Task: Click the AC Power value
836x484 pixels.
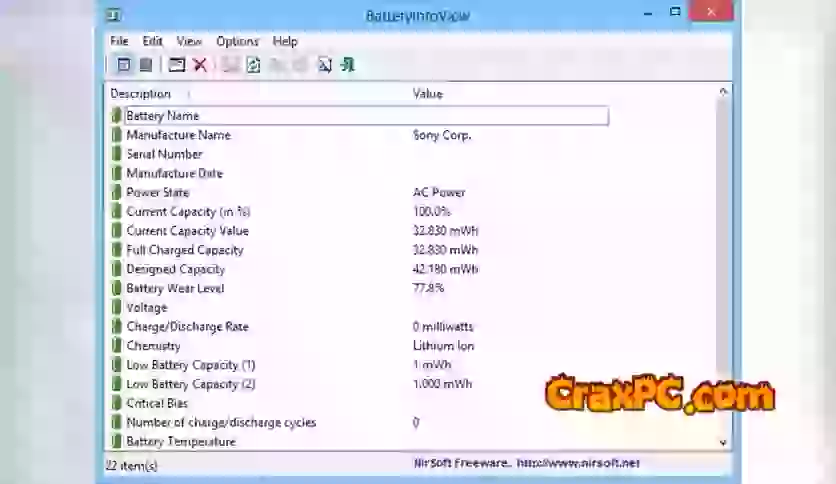Action: pos(439,192)
